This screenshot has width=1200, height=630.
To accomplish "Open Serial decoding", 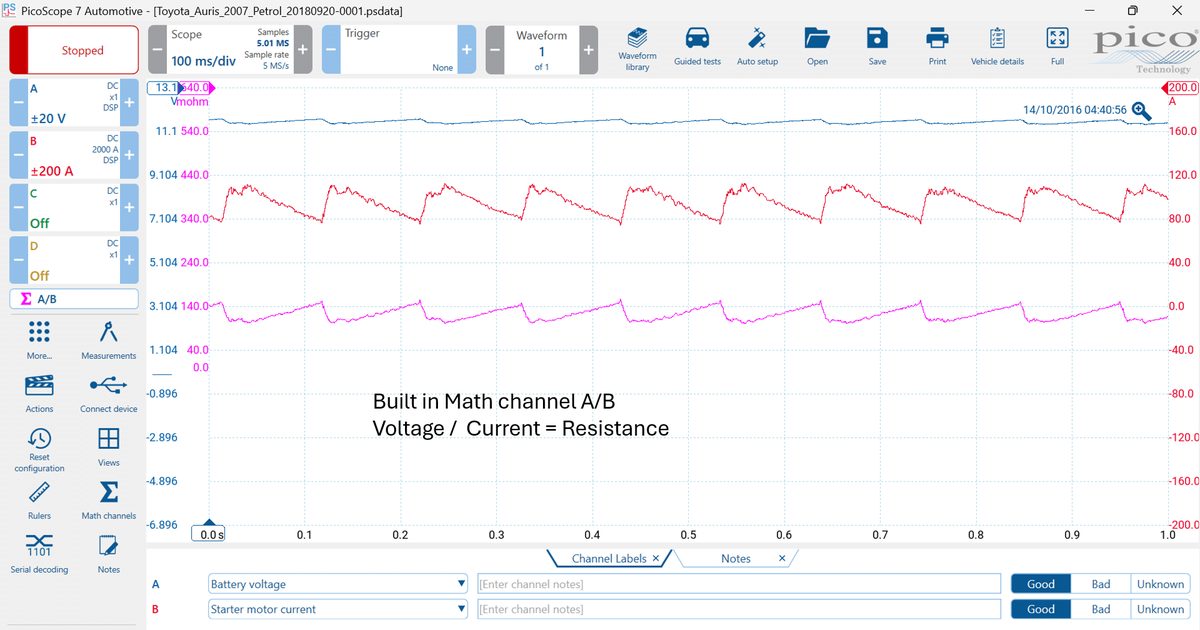I will coord(39,554).
